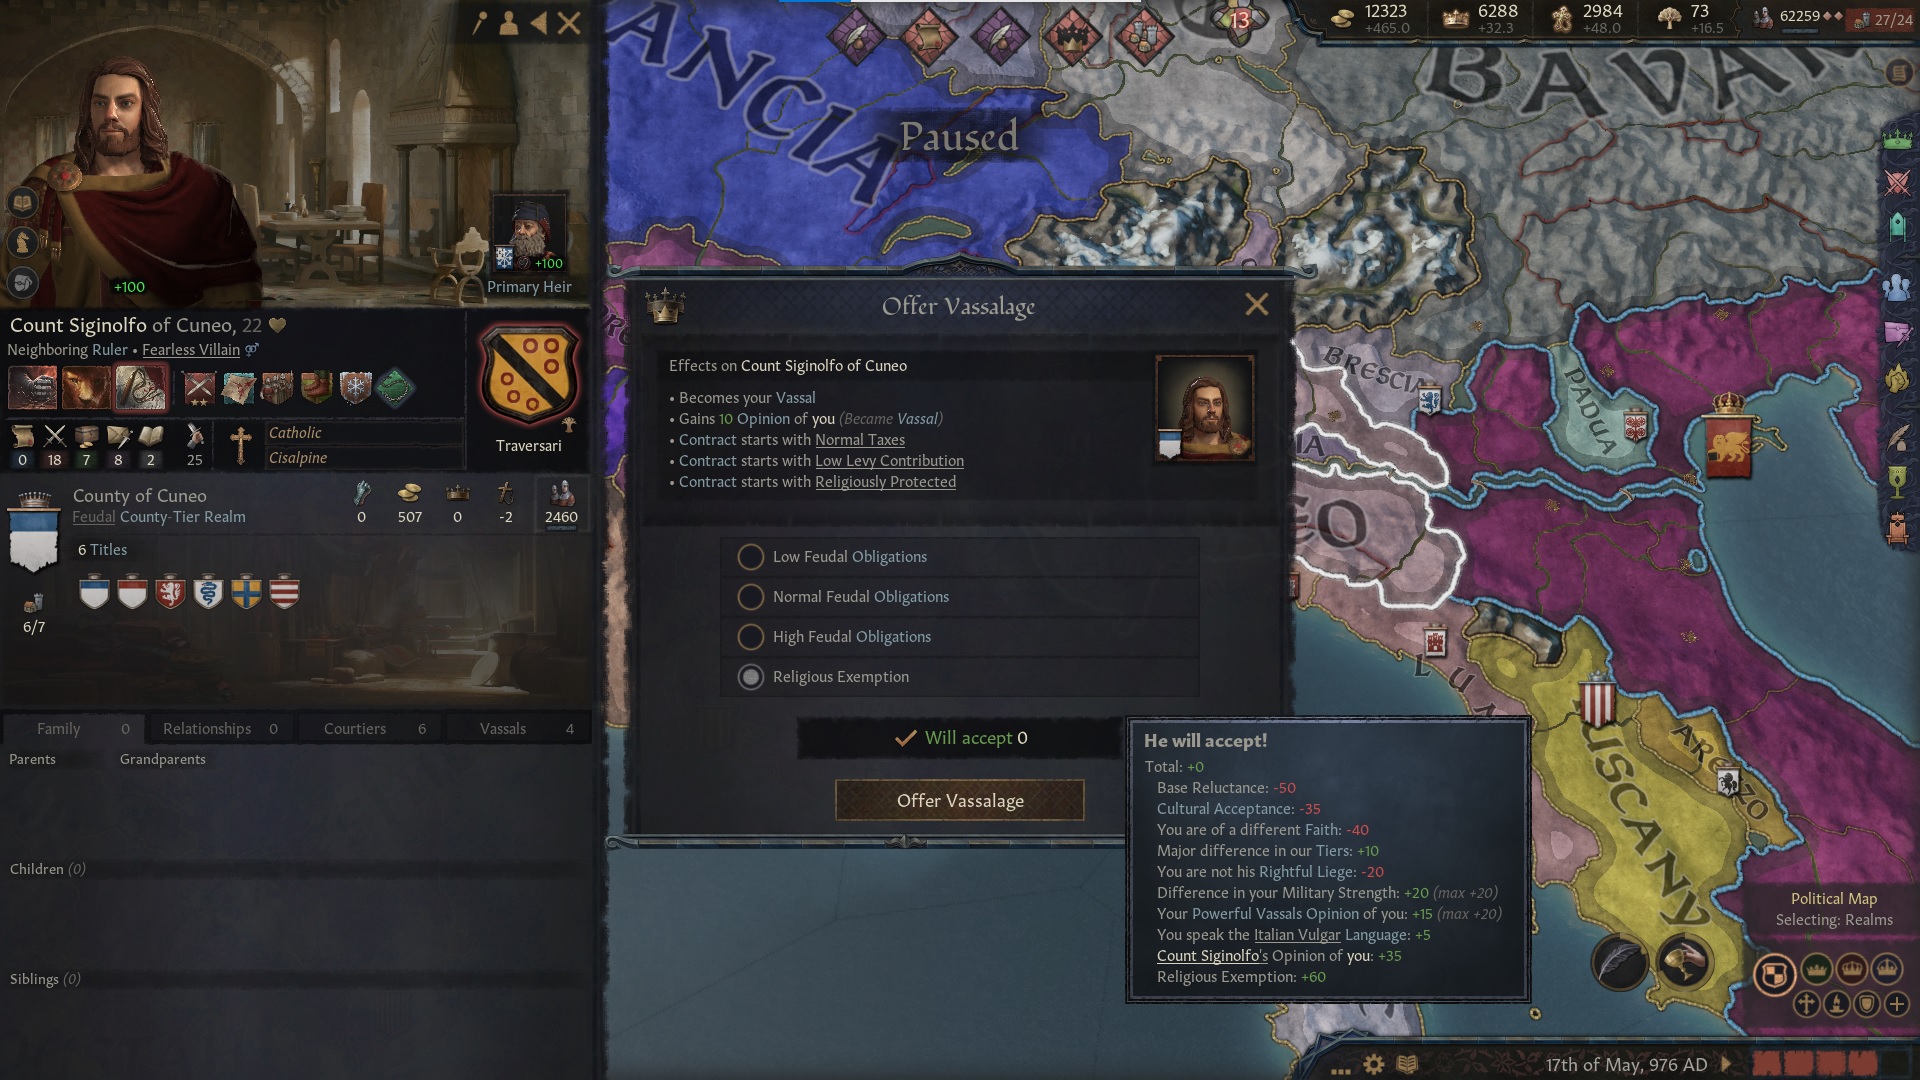
Task: Select Normal Feudal Obligations option
Action: pyautogui.click(x=958, y=597)
